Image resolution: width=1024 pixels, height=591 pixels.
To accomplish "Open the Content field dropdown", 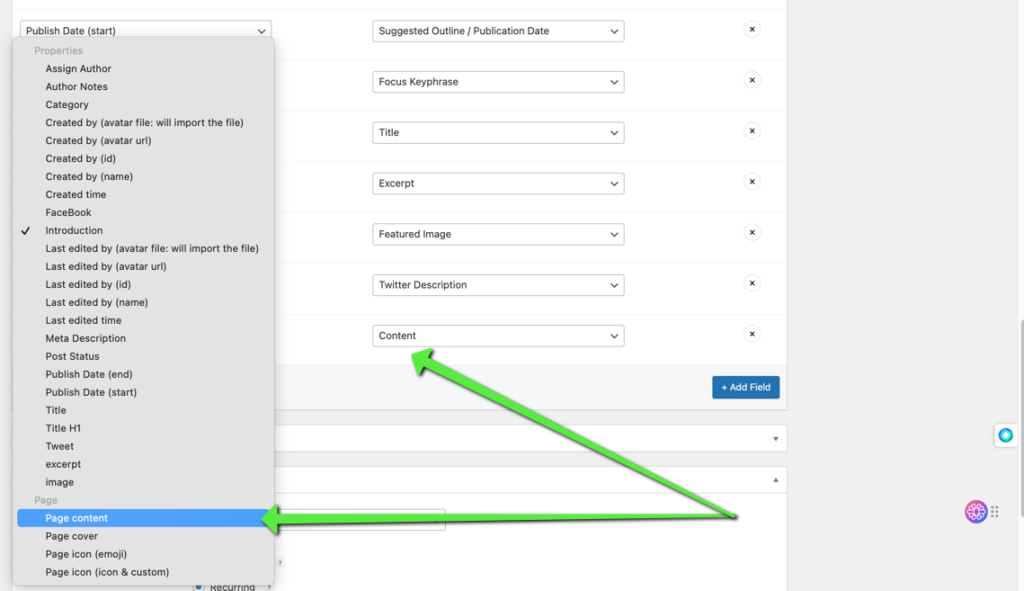I will click(498, 336).
